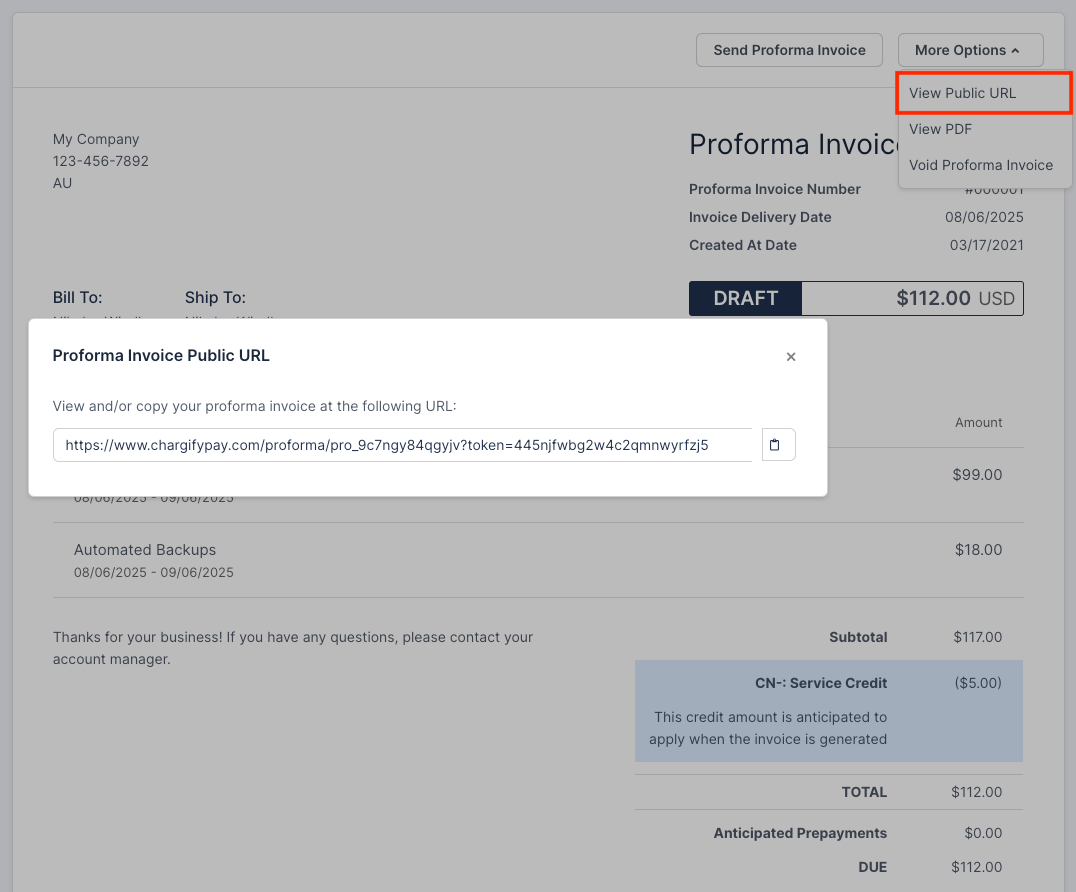Click the Proforma Invoice Public URL heading
The width and height of the screenshot is (1076, 892).
click(161, 355)
